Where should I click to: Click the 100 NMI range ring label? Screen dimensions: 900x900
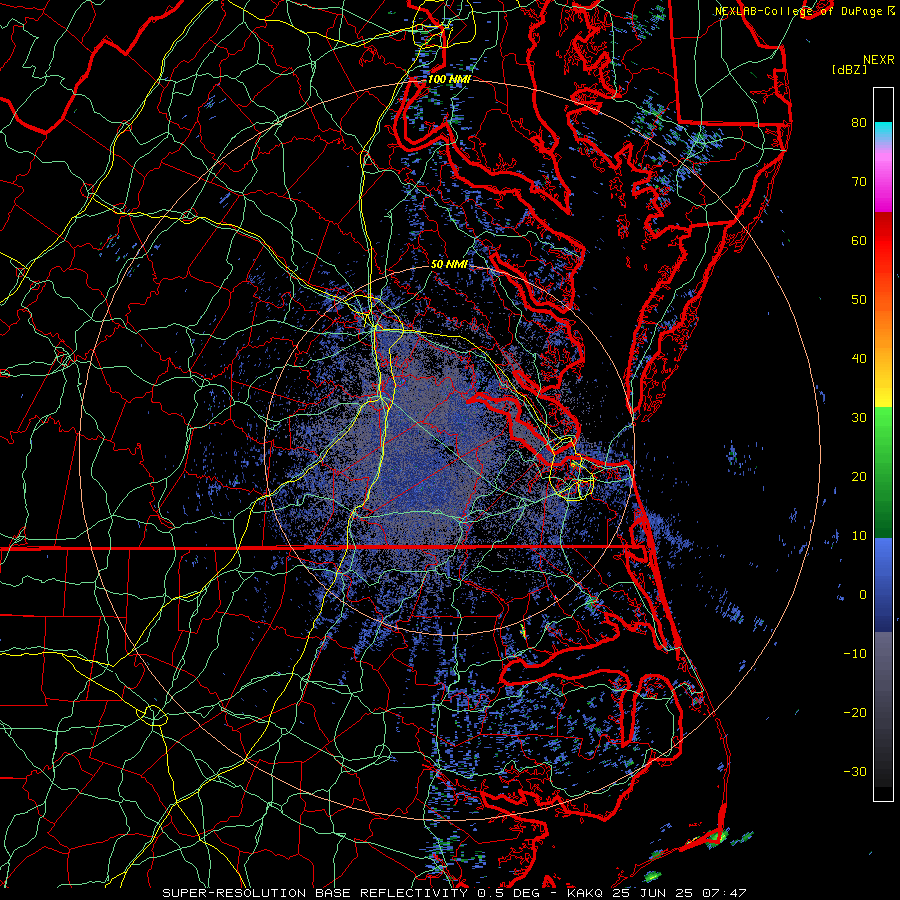coord(449,79)
